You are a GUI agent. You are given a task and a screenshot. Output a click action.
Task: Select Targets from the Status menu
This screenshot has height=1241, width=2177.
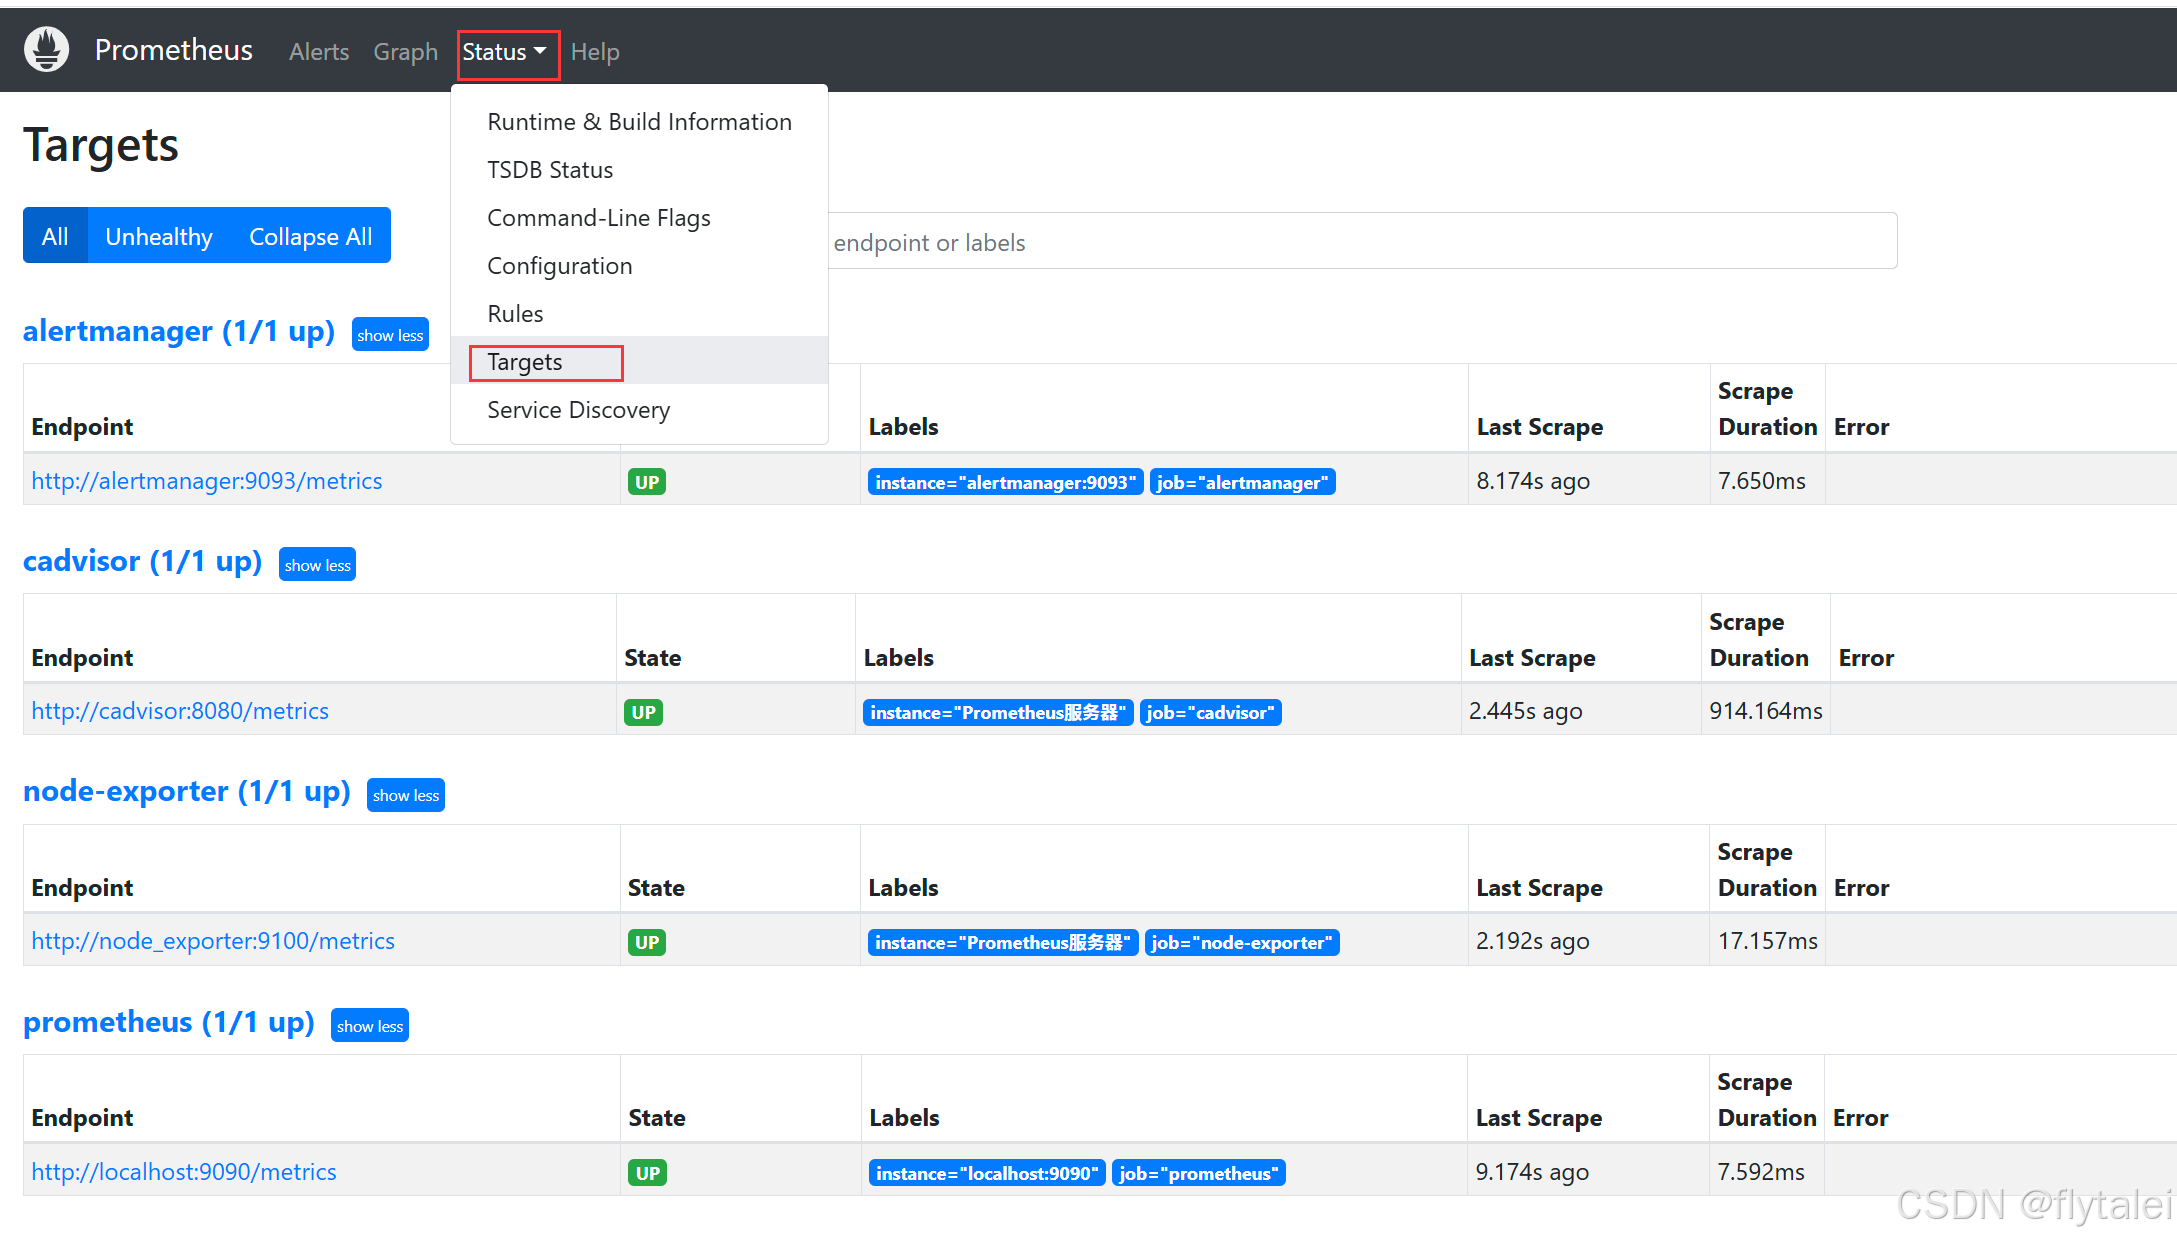[526, 362]
